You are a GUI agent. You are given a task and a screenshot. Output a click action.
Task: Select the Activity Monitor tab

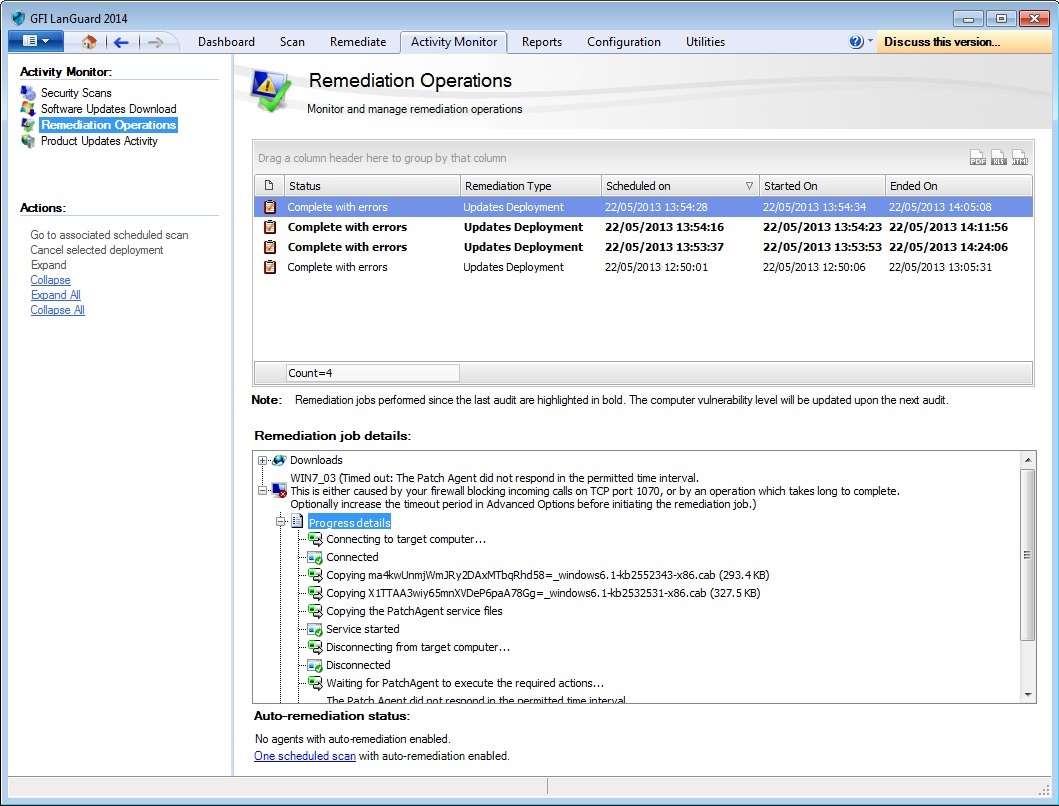(x=454, y=42)
